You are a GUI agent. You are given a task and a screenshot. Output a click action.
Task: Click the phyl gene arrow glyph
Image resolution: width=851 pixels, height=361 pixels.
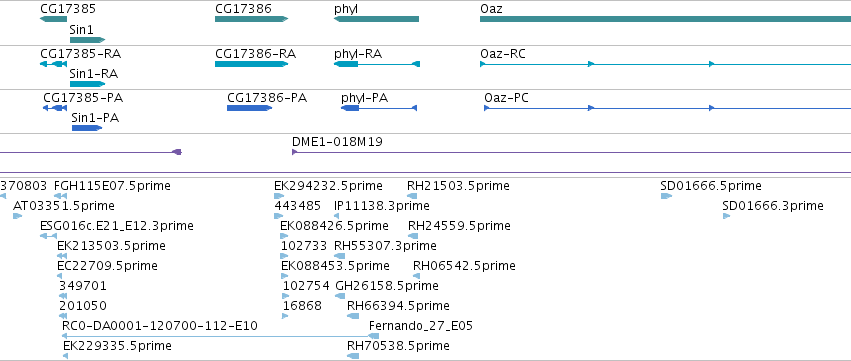point(376,19)
